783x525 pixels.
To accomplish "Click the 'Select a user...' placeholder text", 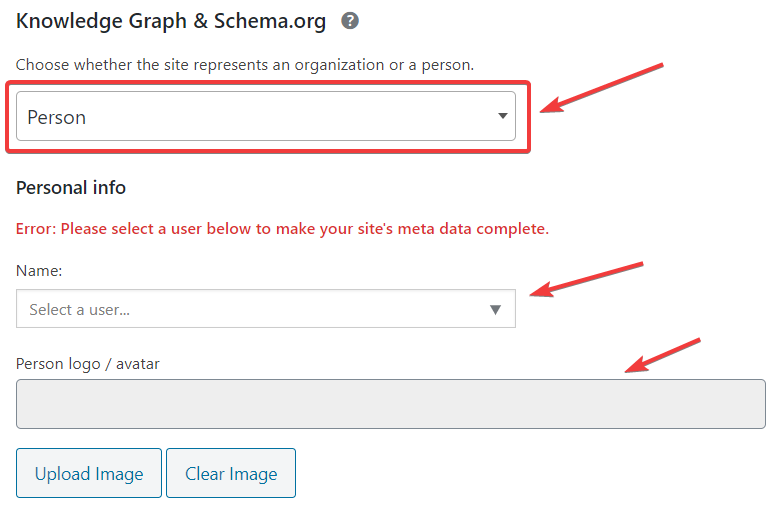I will coord(80,310).
